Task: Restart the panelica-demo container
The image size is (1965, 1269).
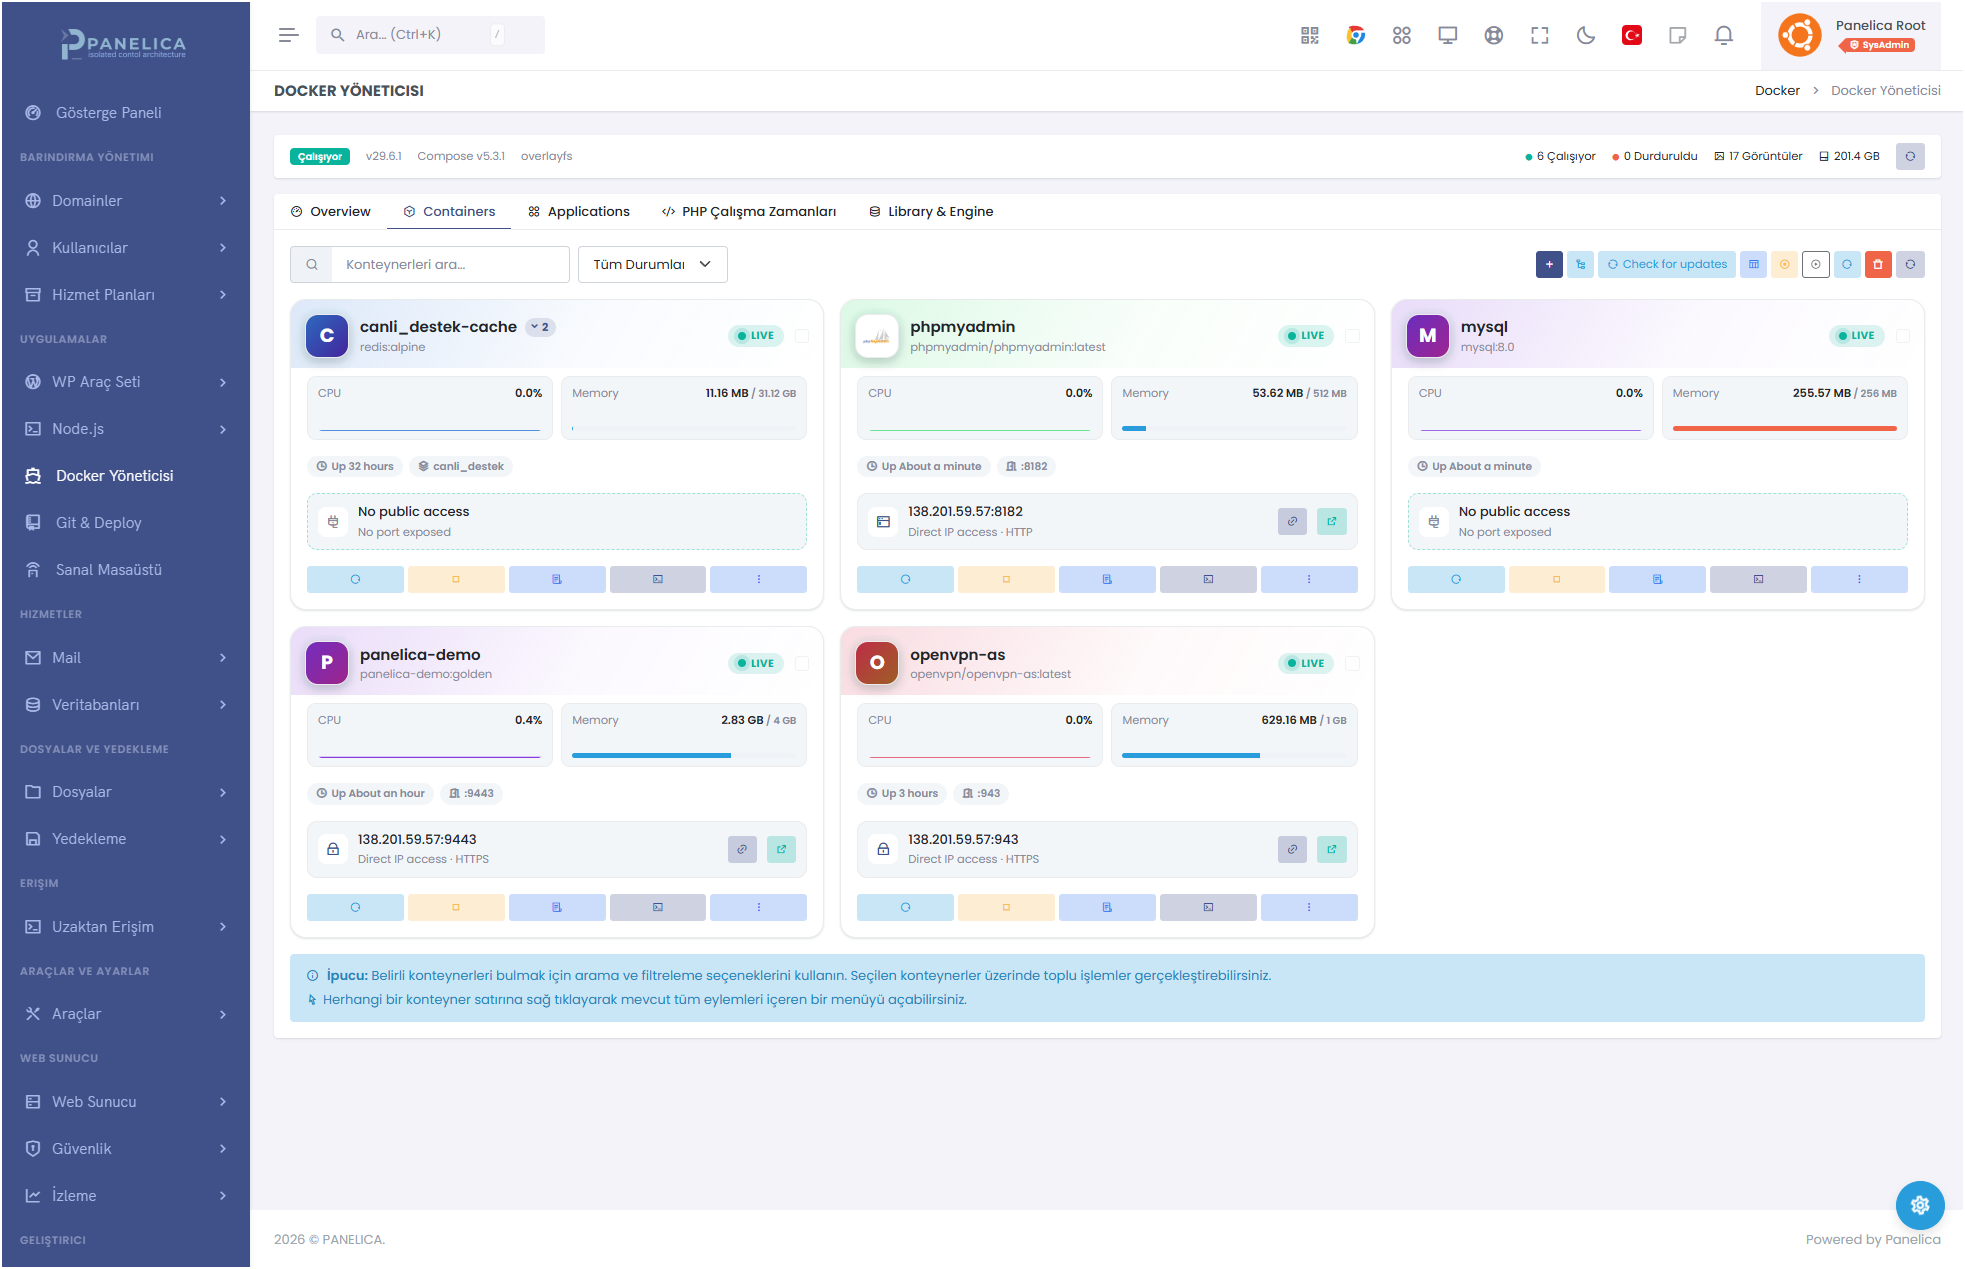Action: pos(355,907)
